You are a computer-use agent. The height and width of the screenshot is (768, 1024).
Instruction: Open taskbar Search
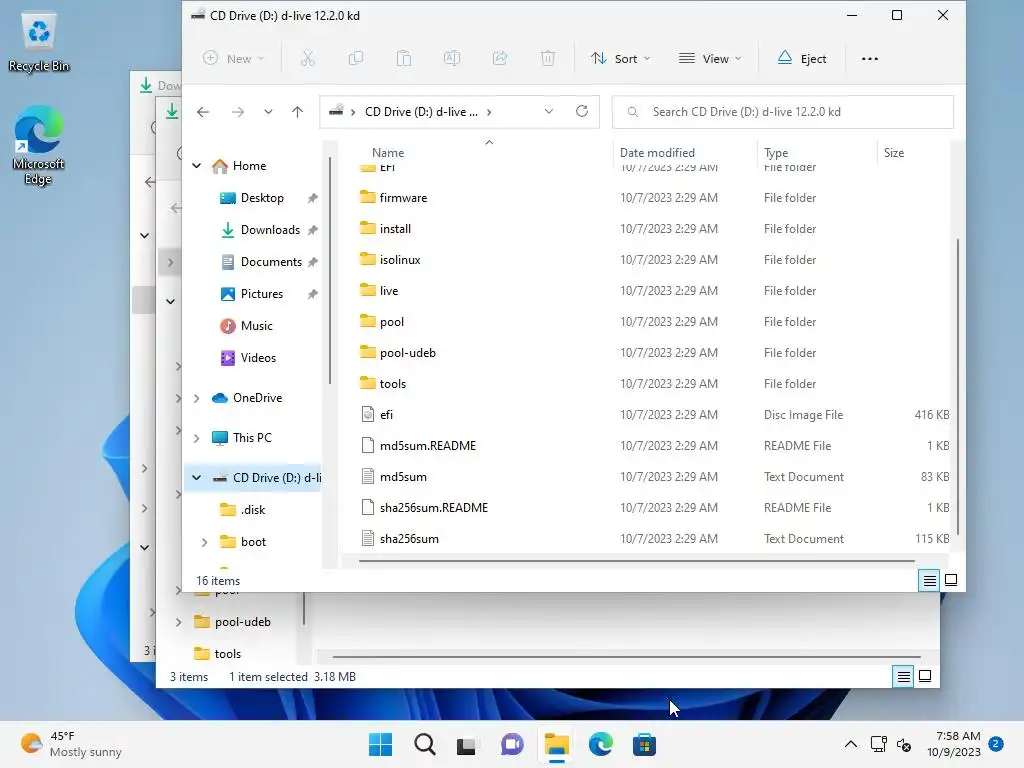click(x=424, y=744)
